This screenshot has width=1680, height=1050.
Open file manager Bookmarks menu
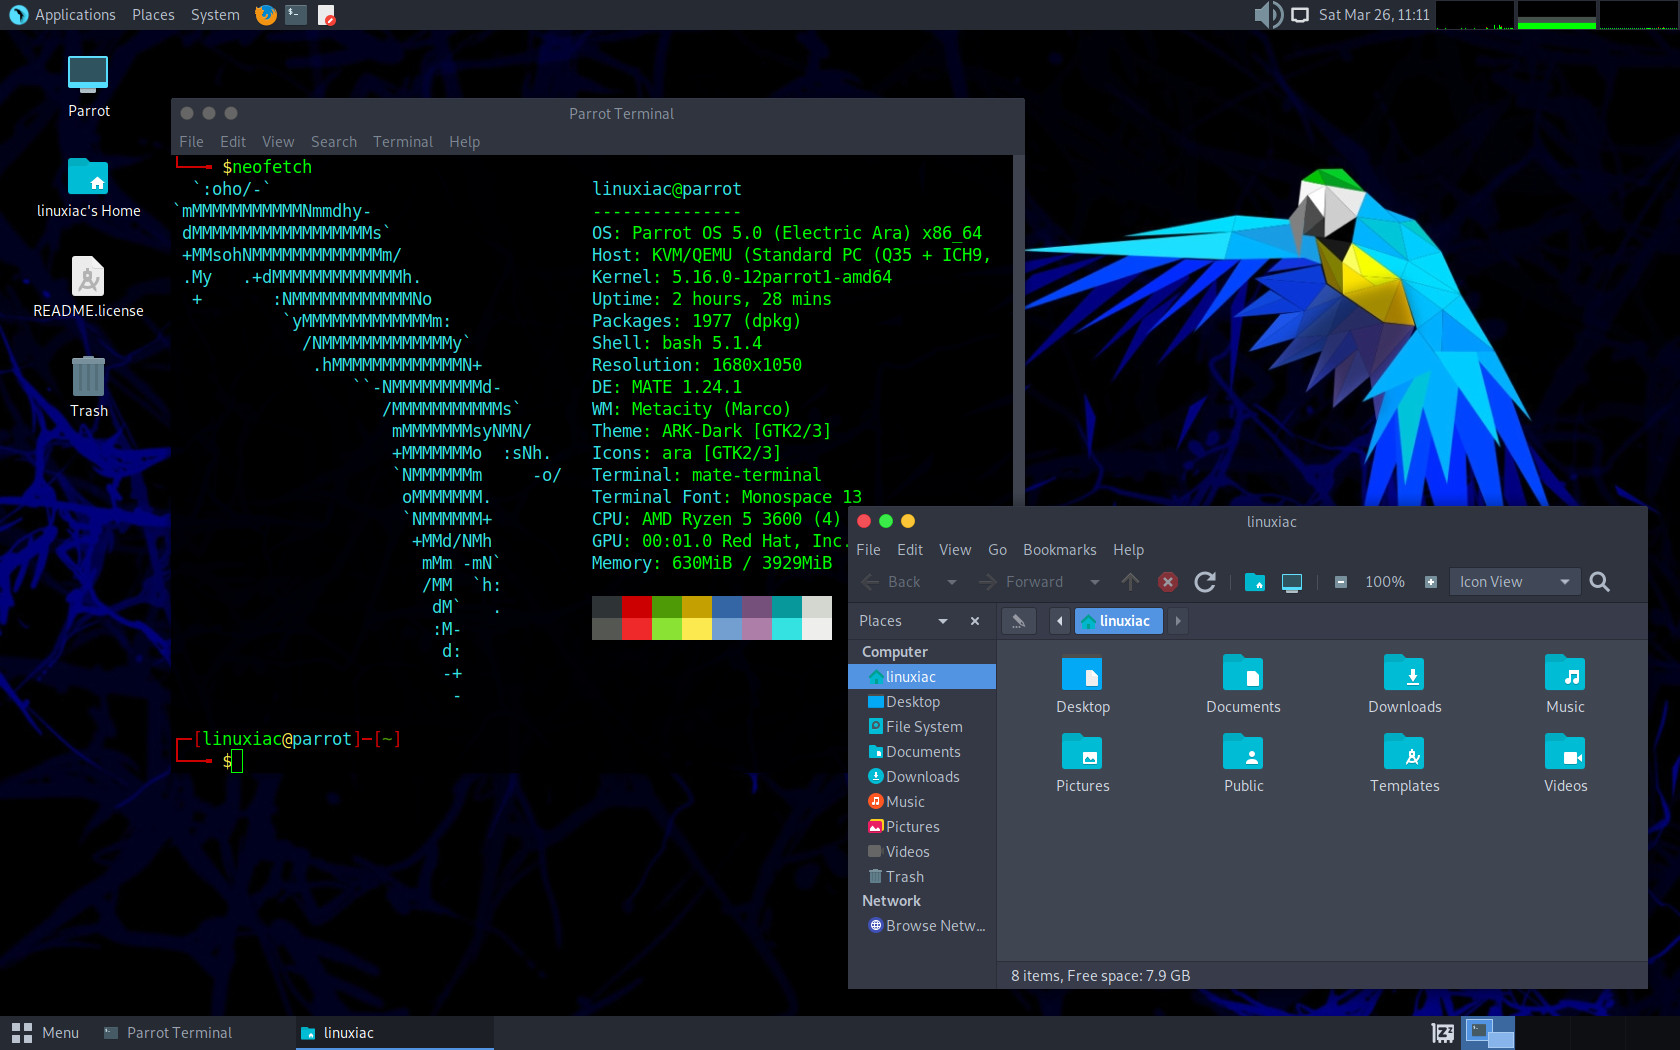pos(1059,550)
